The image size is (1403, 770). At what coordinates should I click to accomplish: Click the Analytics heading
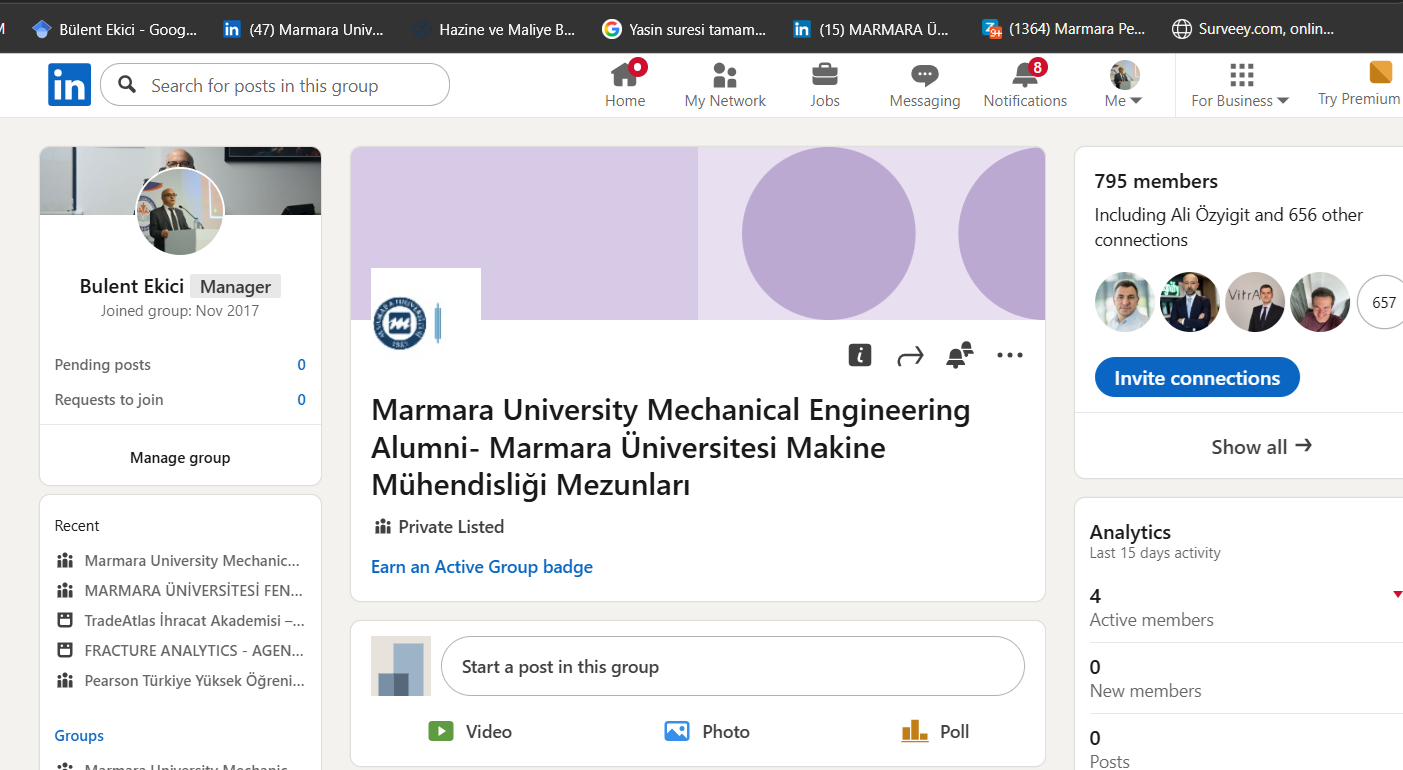1130,532
